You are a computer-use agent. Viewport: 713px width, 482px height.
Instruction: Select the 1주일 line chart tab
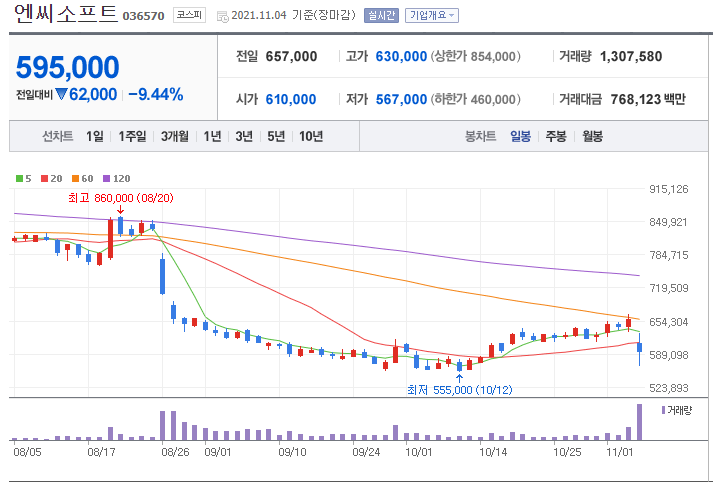(x=132, y=136)
